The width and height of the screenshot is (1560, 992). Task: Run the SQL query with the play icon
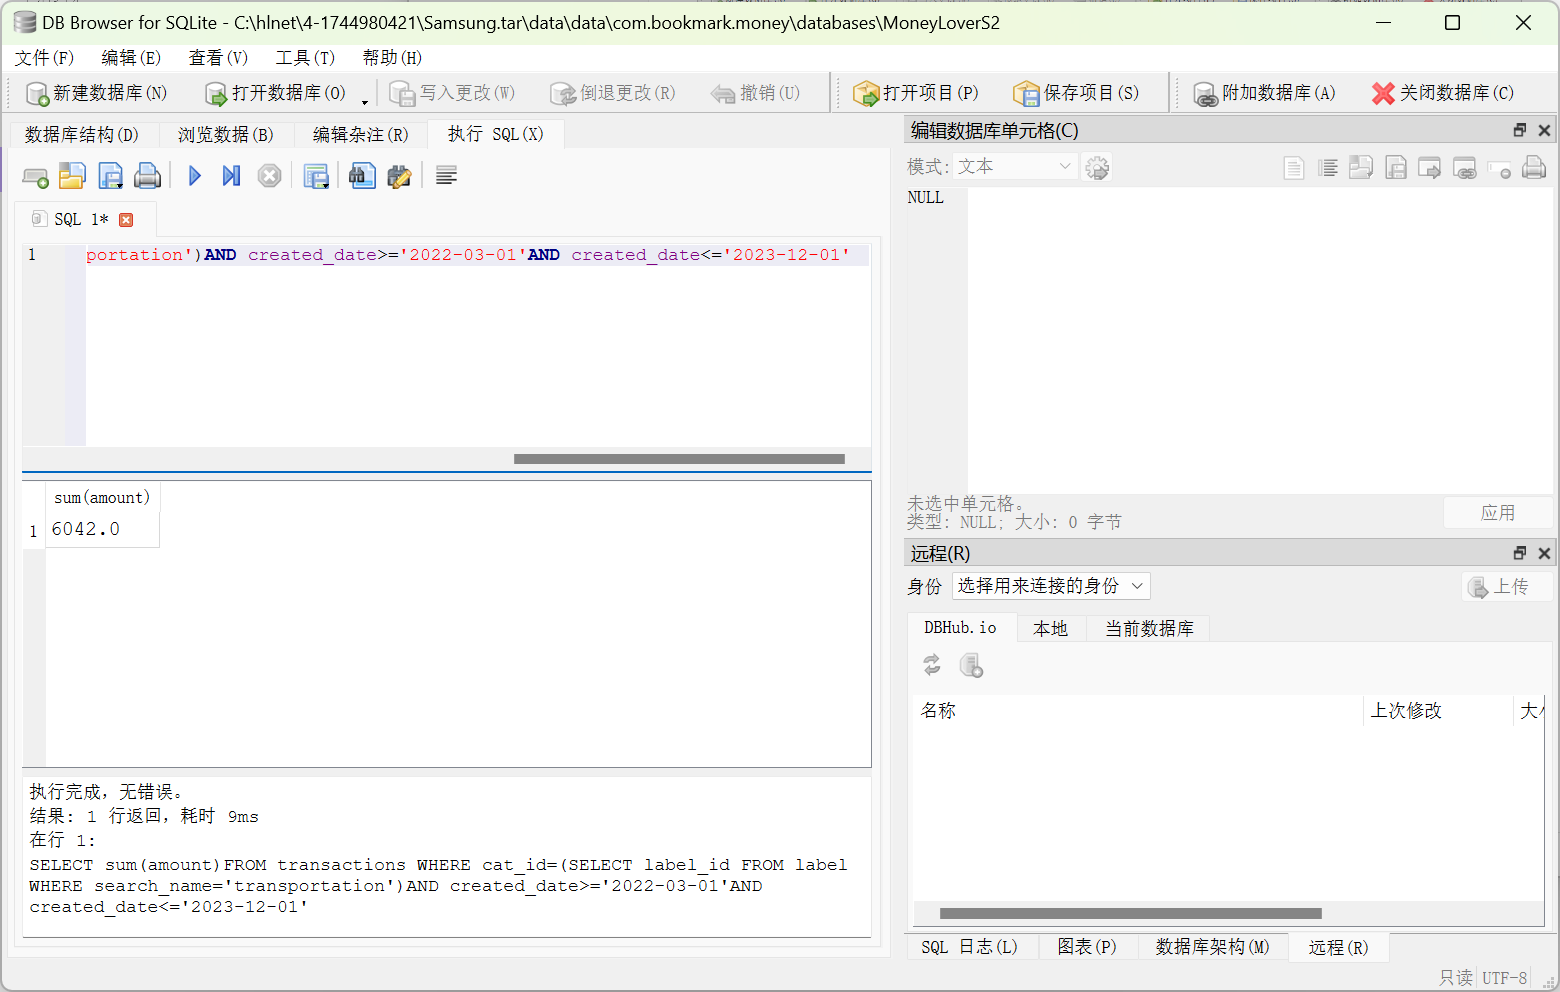coord(194,176)
